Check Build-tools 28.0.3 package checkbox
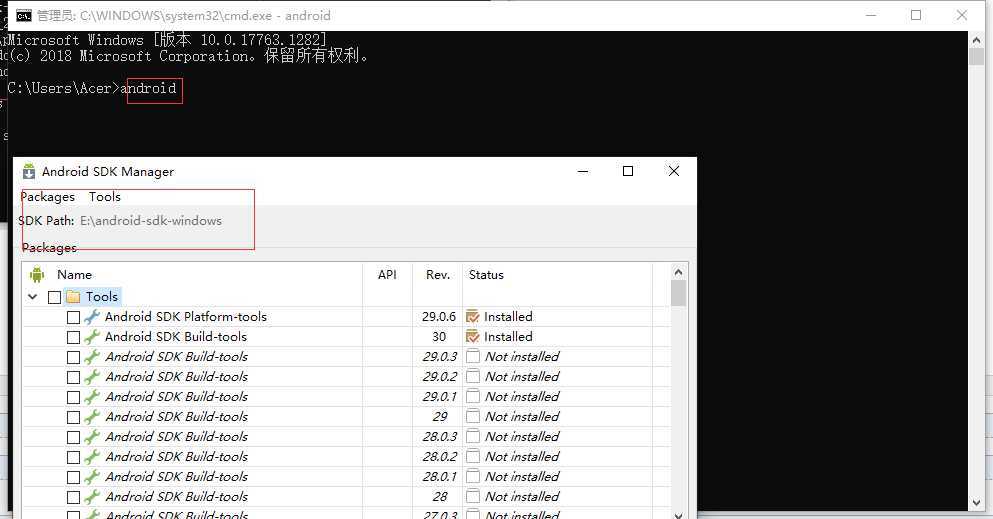993x519 pixels. [73, 437]
